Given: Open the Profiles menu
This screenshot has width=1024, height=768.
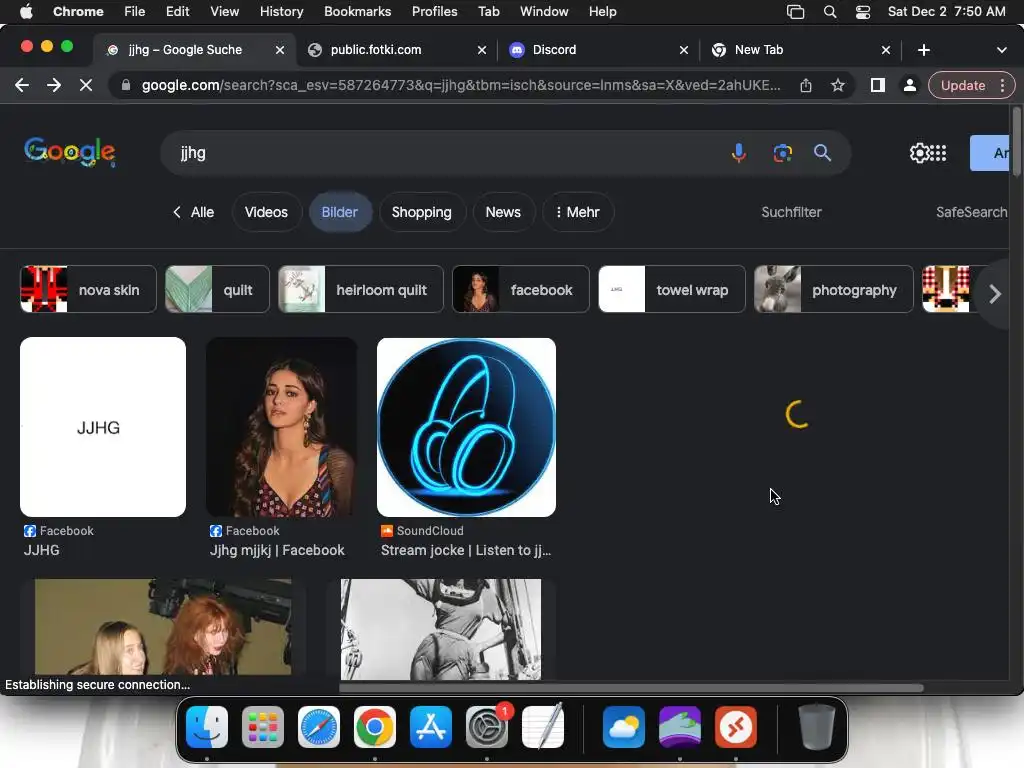Looking at the screenshot, I should [x=434, y=11].
